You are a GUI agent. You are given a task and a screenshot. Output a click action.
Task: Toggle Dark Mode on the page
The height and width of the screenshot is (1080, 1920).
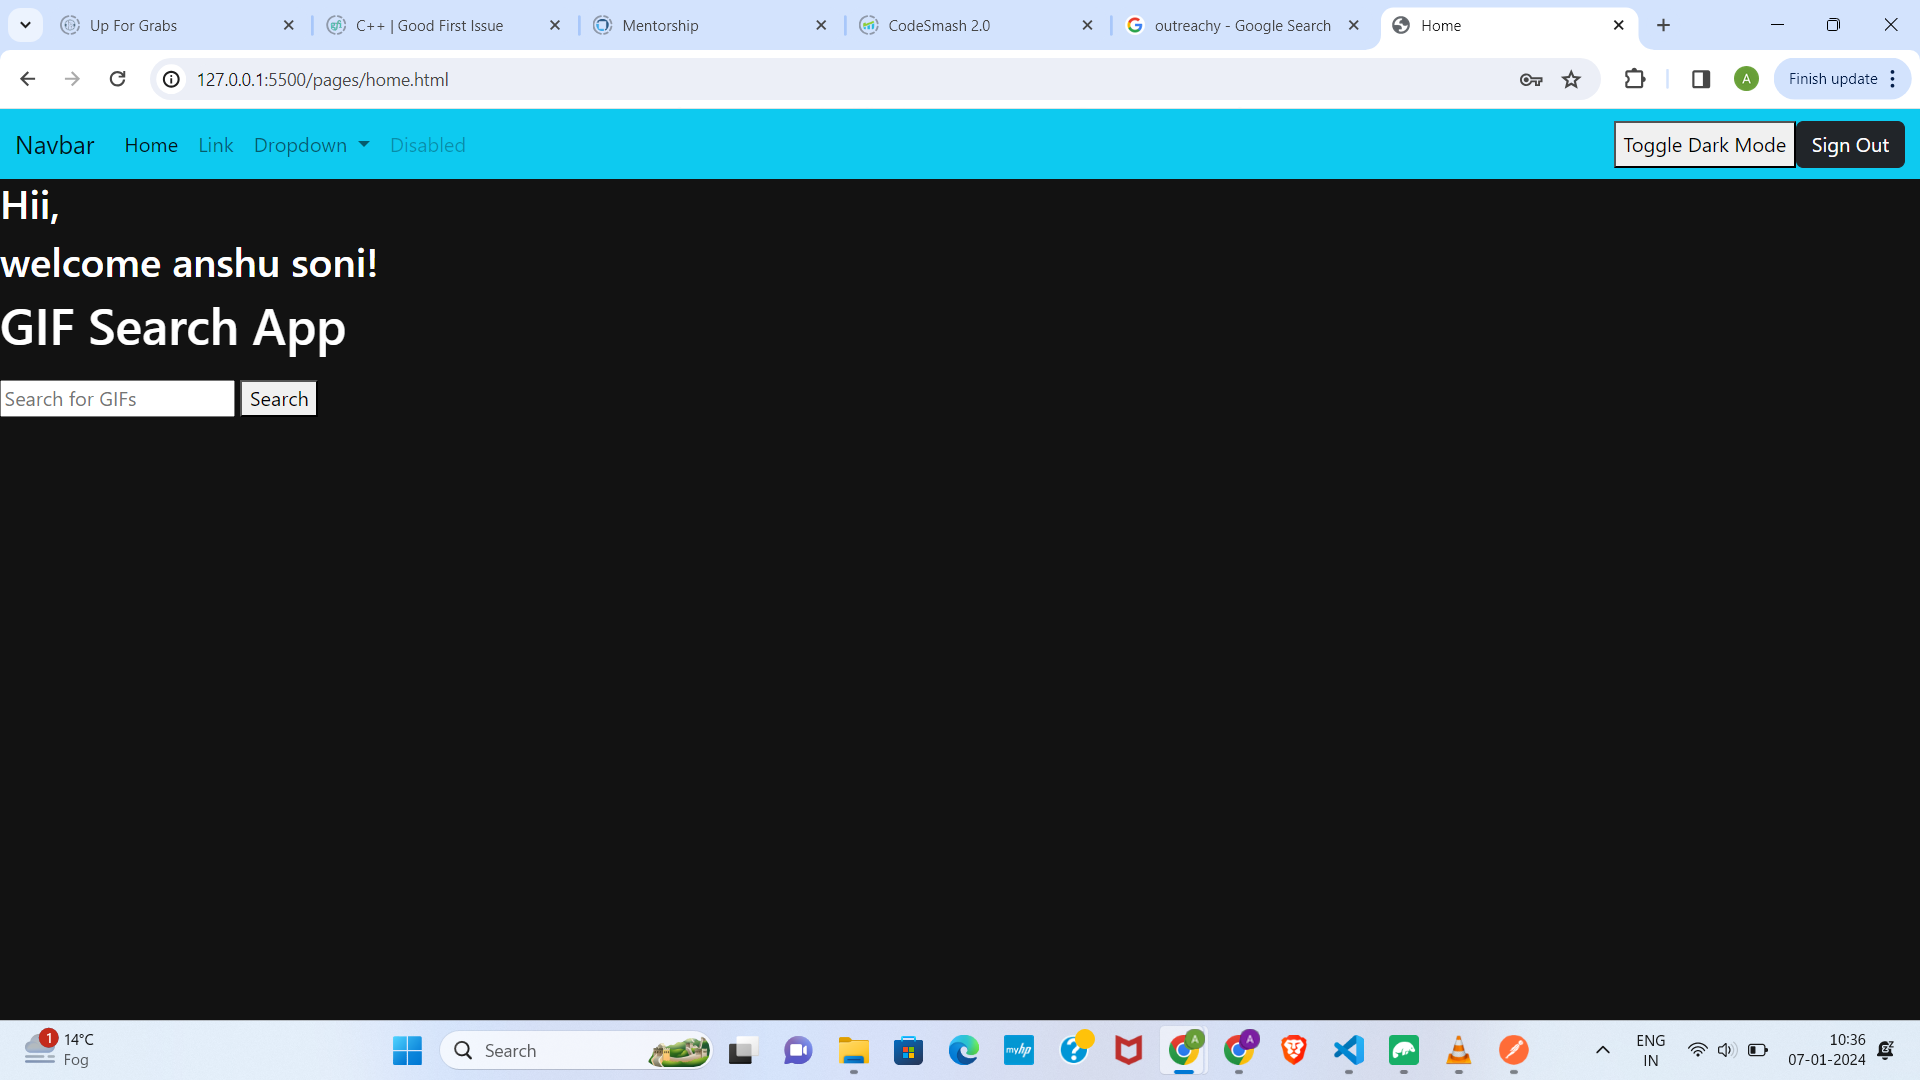(1704, 145)
